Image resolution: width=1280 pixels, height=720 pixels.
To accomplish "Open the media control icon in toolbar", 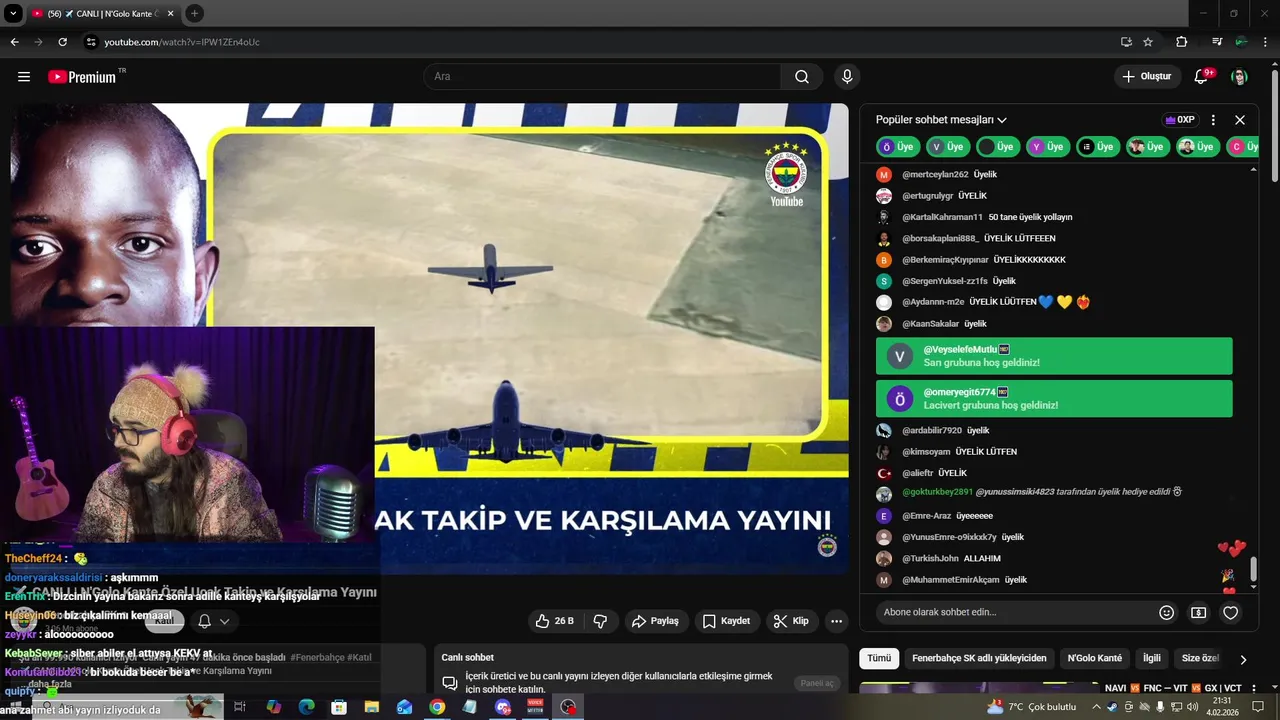I will tap(1216, 42).
